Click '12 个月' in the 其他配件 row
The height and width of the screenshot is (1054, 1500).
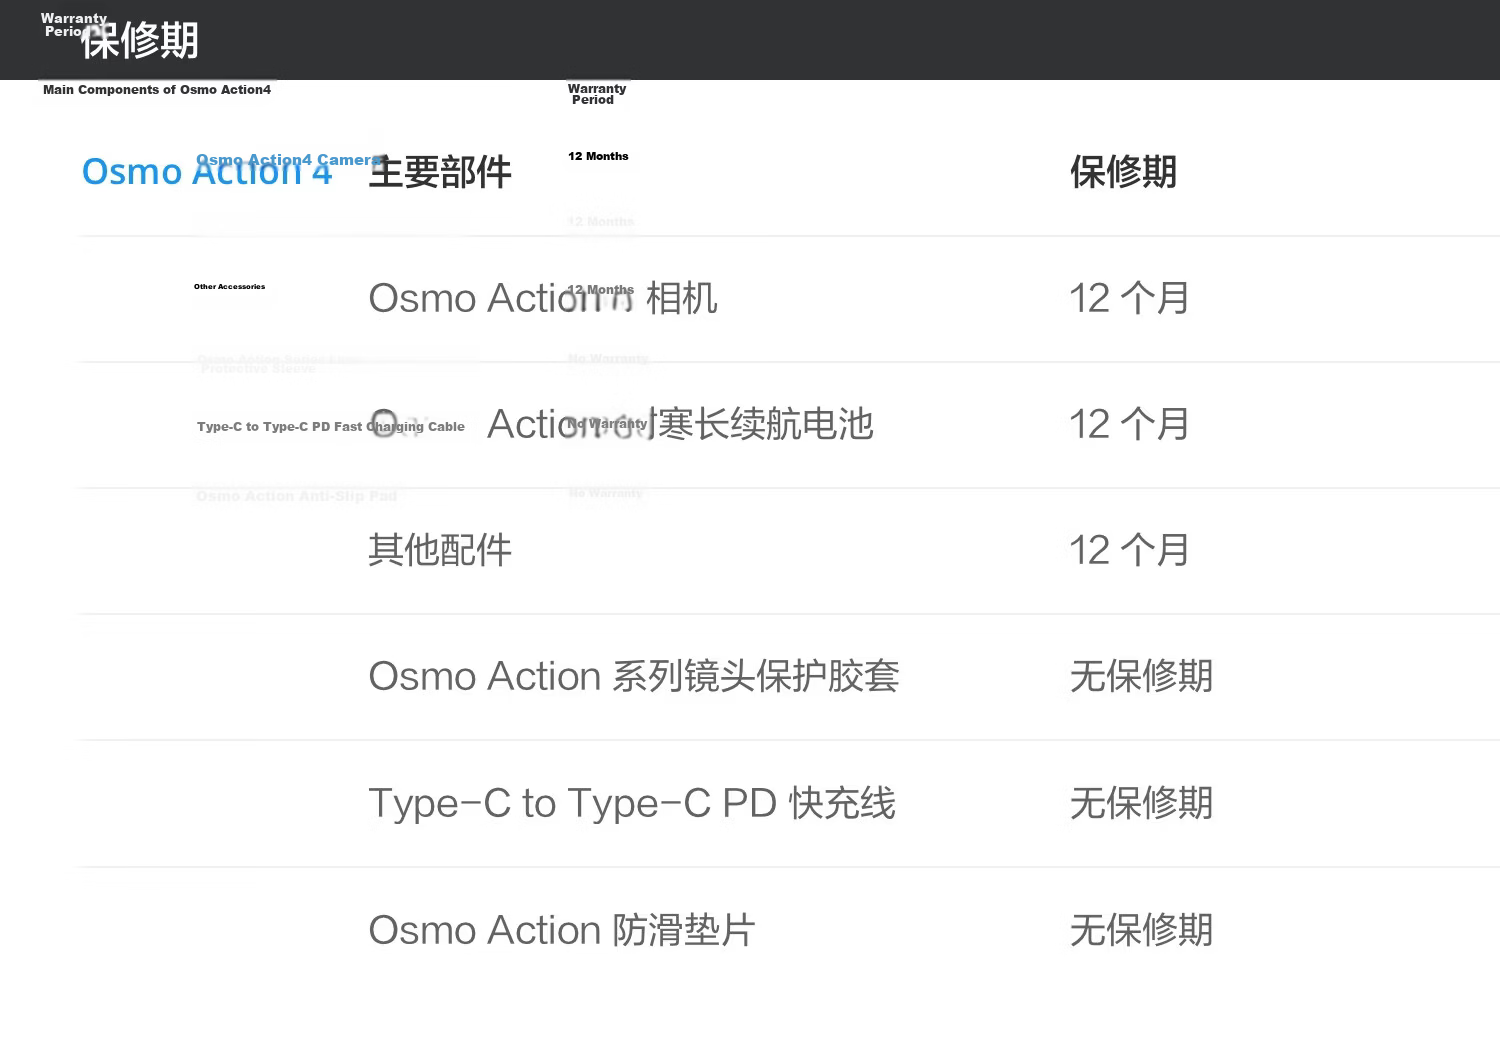[1129, 550]
